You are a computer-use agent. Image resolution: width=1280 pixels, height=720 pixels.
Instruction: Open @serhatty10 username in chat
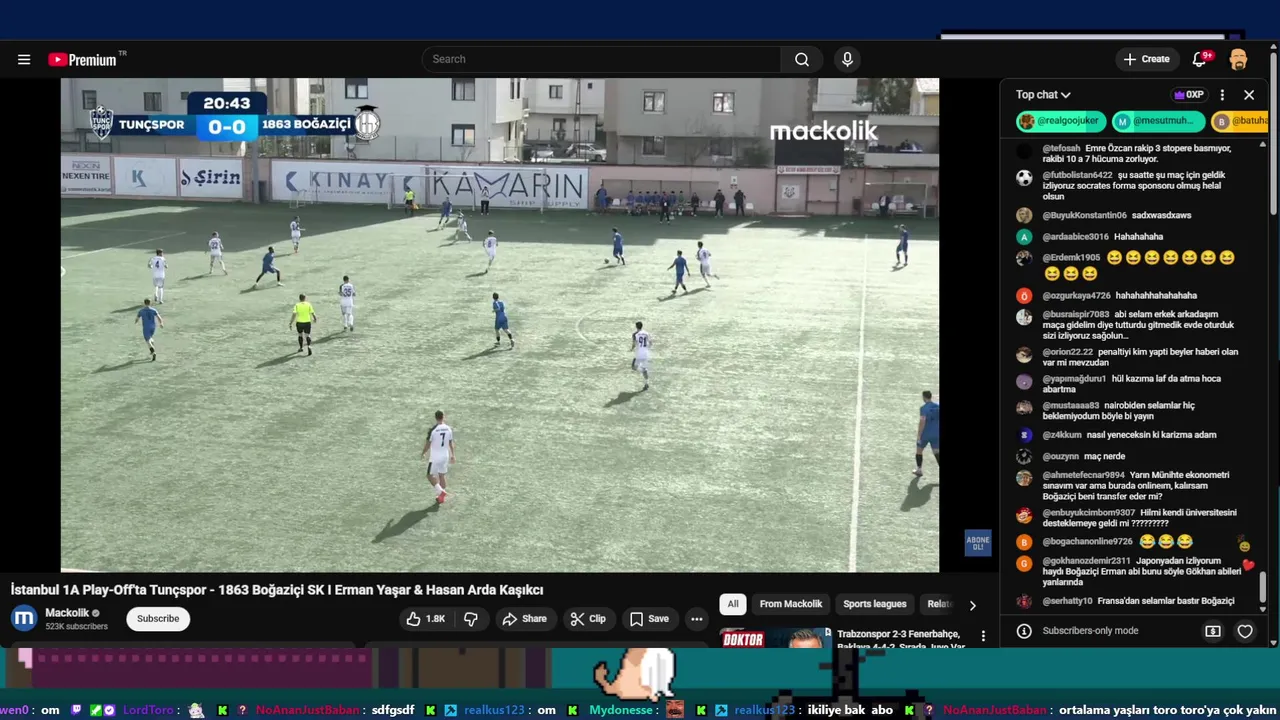pyautogui.click(x=1067, y=601)
